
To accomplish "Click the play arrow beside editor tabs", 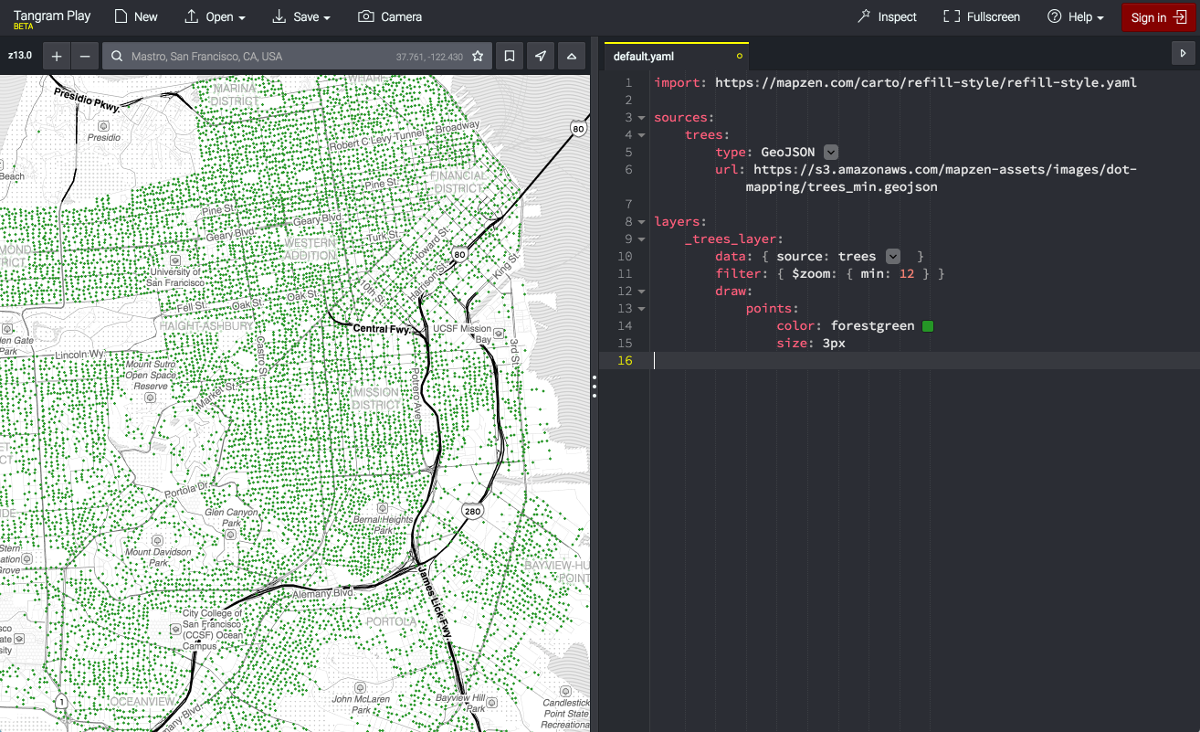I will pos(1184,53).
